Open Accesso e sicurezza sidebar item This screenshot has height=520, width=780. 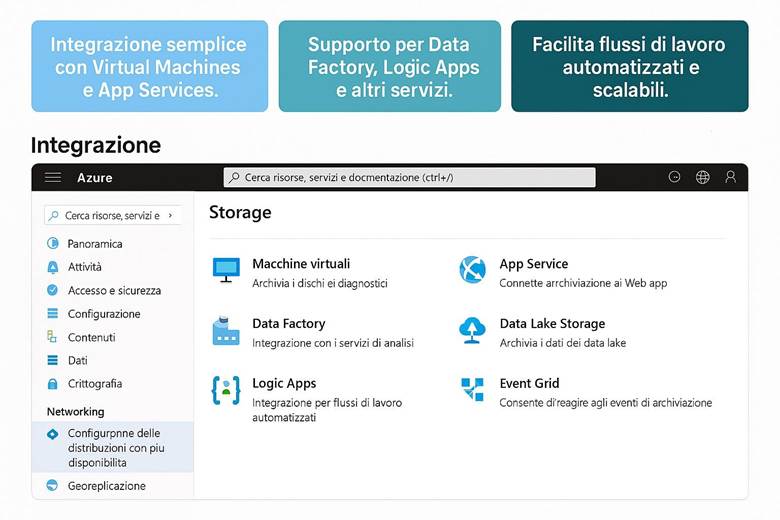point(114,291)
